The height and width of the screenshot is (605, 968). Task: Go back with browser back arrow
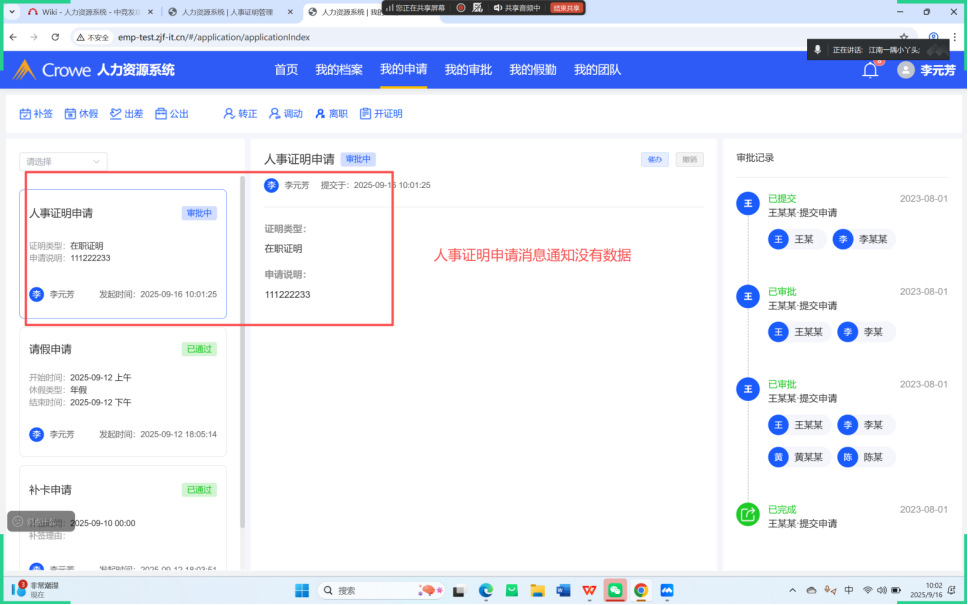click(14, 37)
